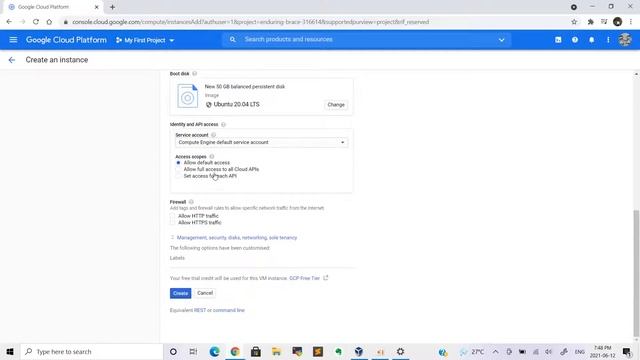Screen dimensions: 640x360
Task: Click the Access scopes help icon
Action: click(212, 157)
